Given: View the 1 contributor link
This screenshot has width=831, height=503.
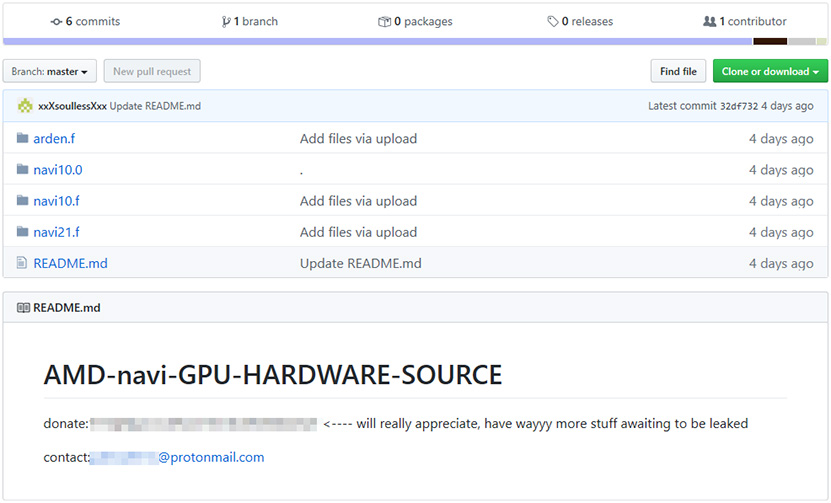Looking at the screenshot, I should tap(745, 22).
